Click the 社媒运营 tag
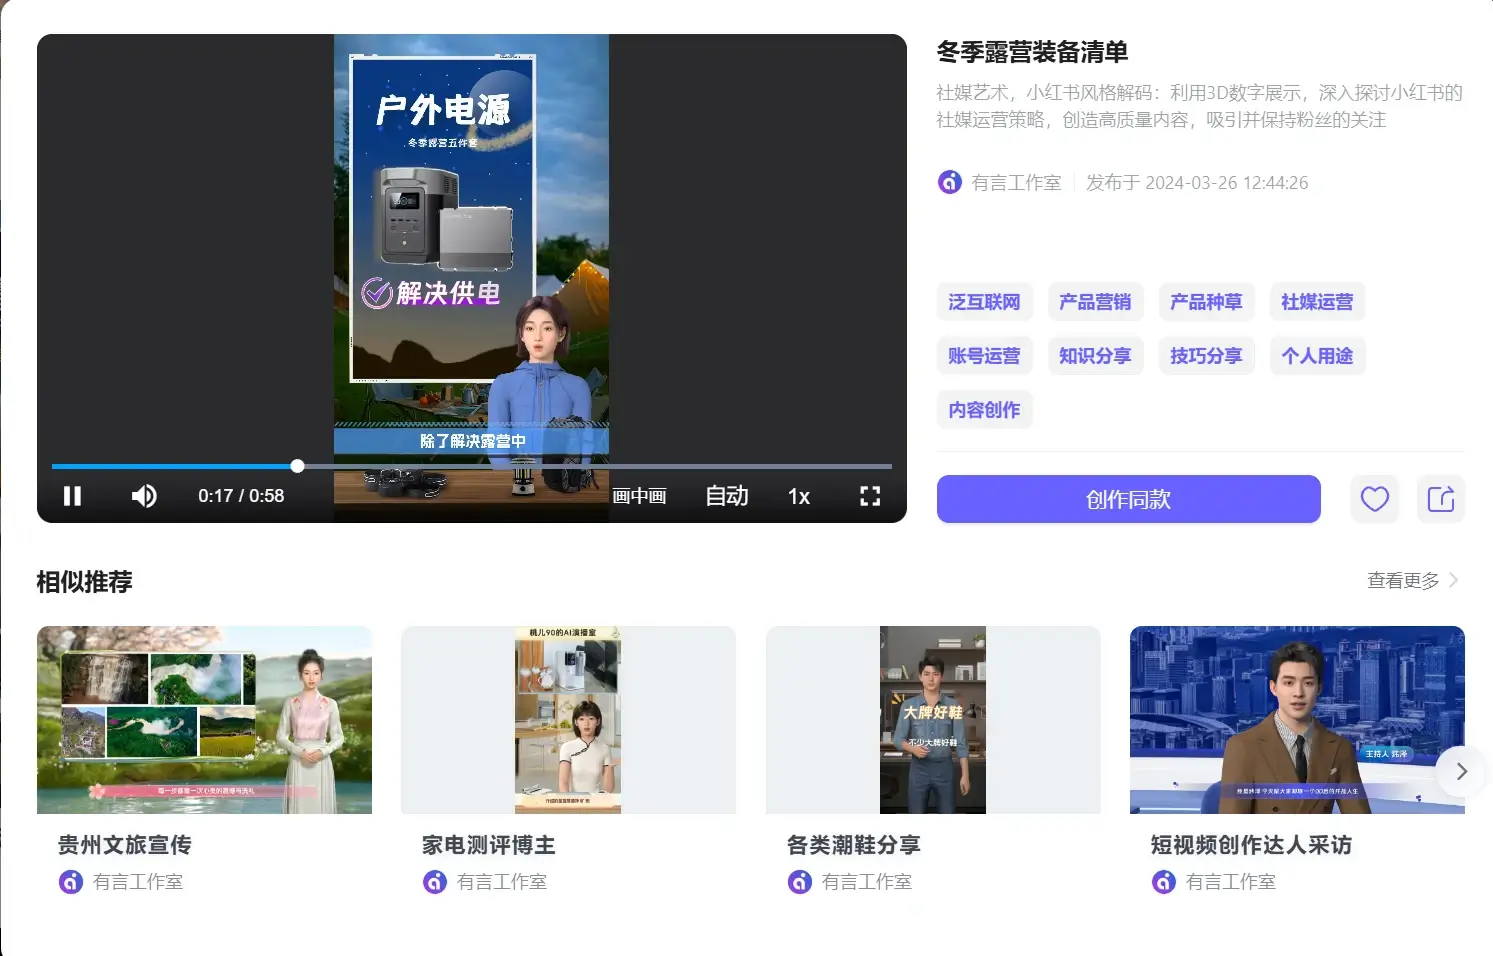The width and height of the screenshot is (1493, 956). pyautogui.click(x=1317, y=302)
